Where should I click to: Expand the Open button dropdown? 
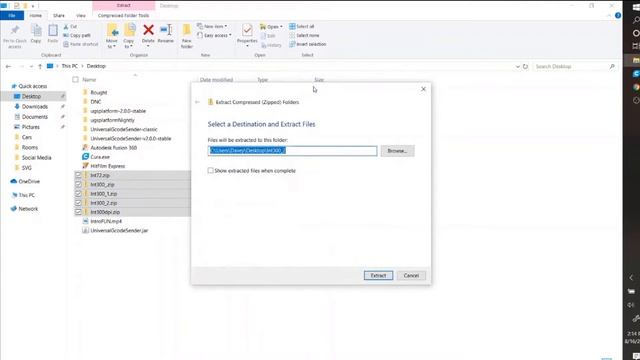(x=281, y=27)
